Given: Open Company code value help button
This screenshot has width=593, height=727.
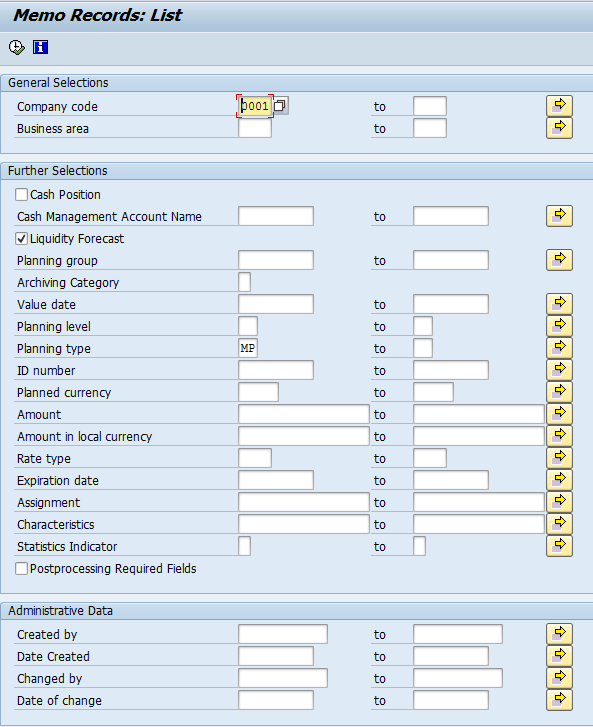Looking at the screenshot, I should [281, 106].
